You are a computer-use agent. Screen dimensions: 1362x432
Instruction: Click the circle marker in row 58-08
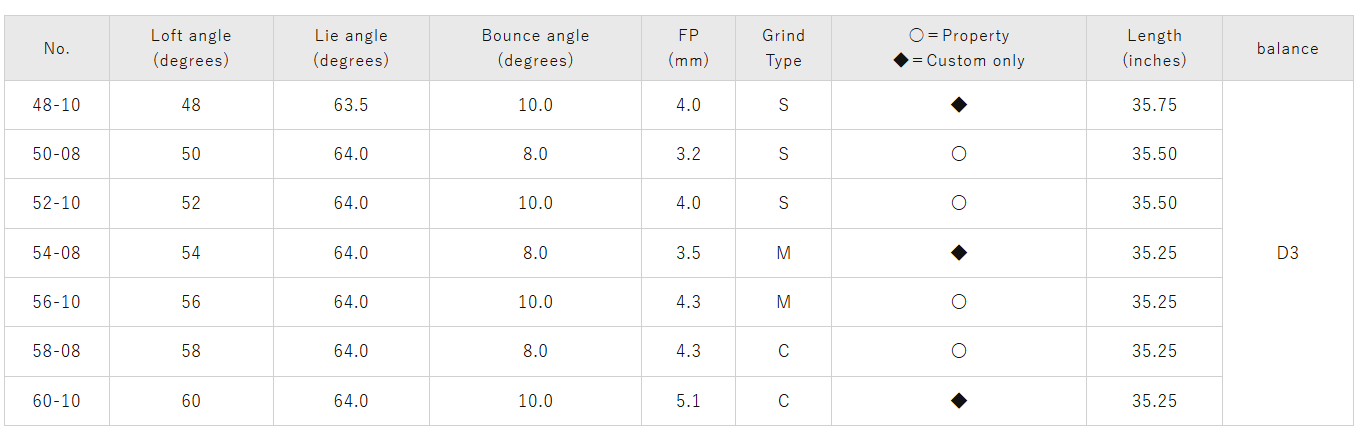[x=958, y=351]
